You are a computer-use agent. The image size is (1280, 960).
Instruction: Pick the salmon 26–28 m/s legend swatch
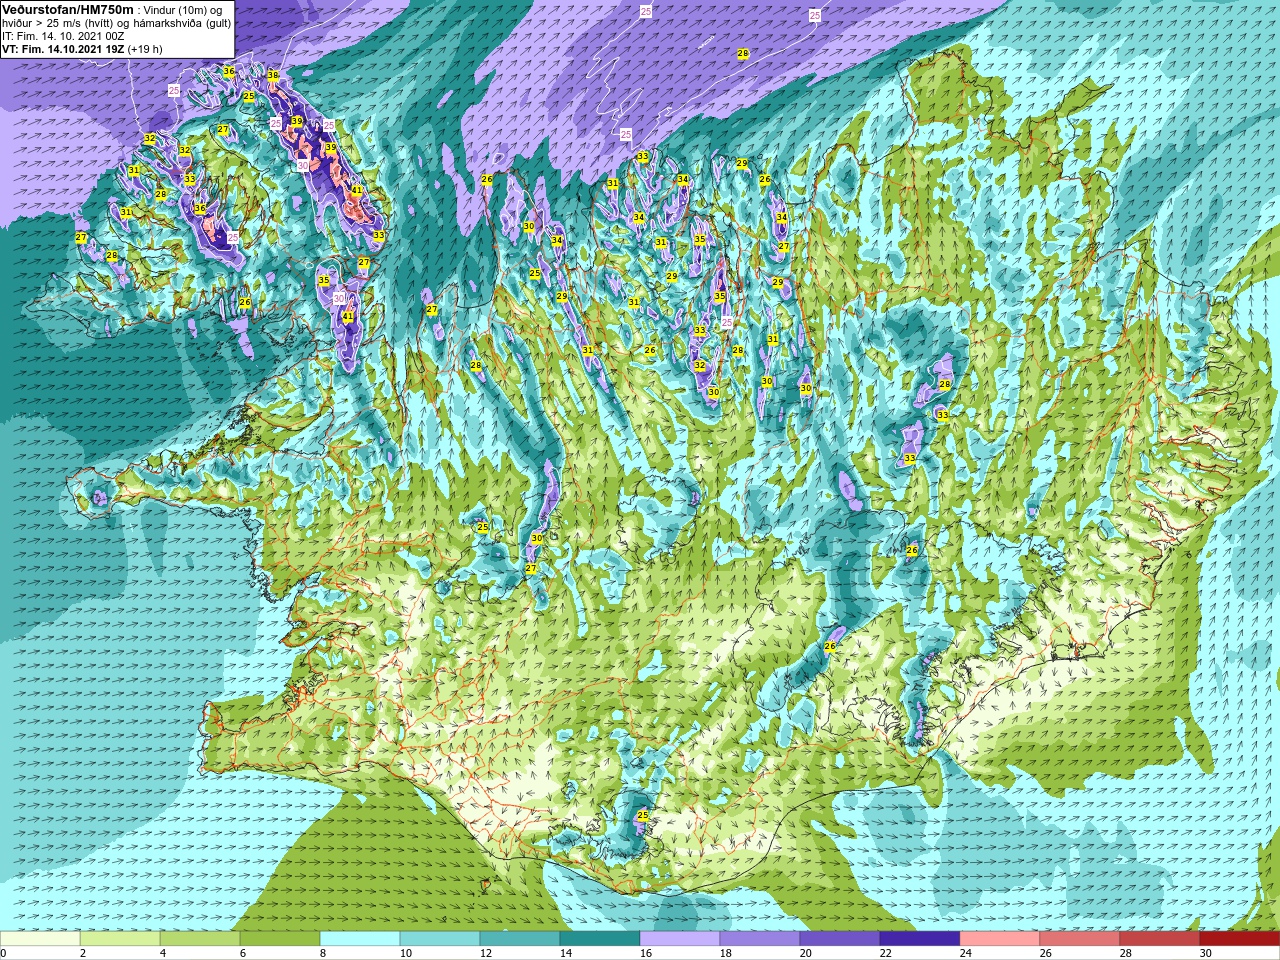point(1080,939)
